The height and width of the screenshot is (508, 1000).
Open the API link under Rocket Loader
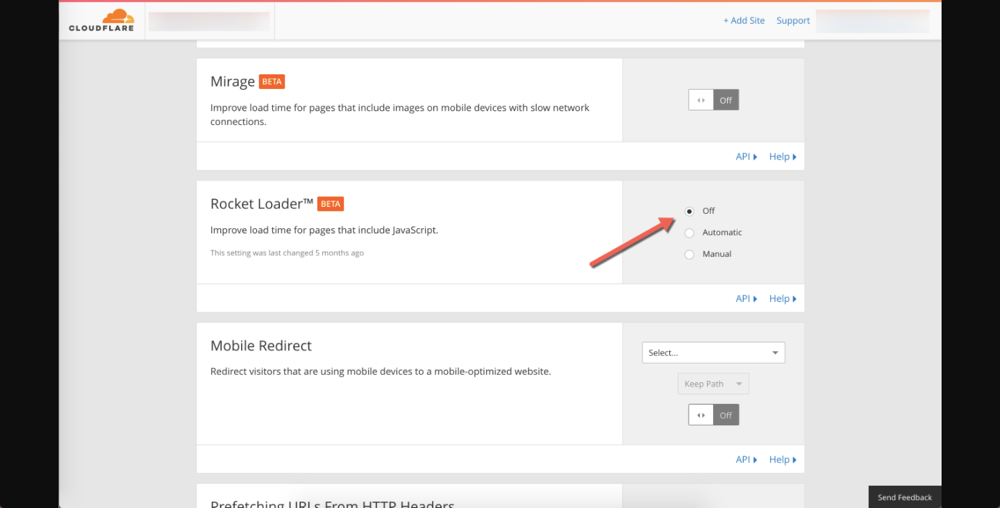point(746,298)
